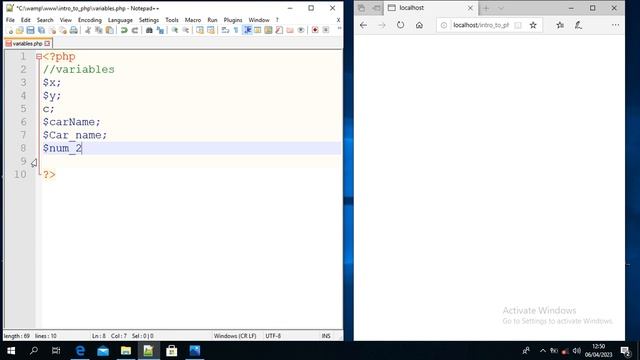
Task: Click INS mode in status bar
Action: (326, 336)
